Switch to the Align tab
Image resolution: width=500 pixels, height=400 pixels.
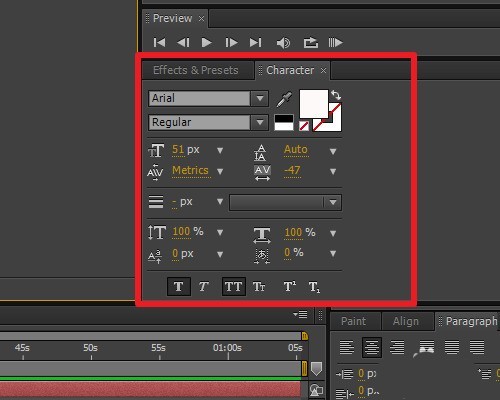(406, 321)
